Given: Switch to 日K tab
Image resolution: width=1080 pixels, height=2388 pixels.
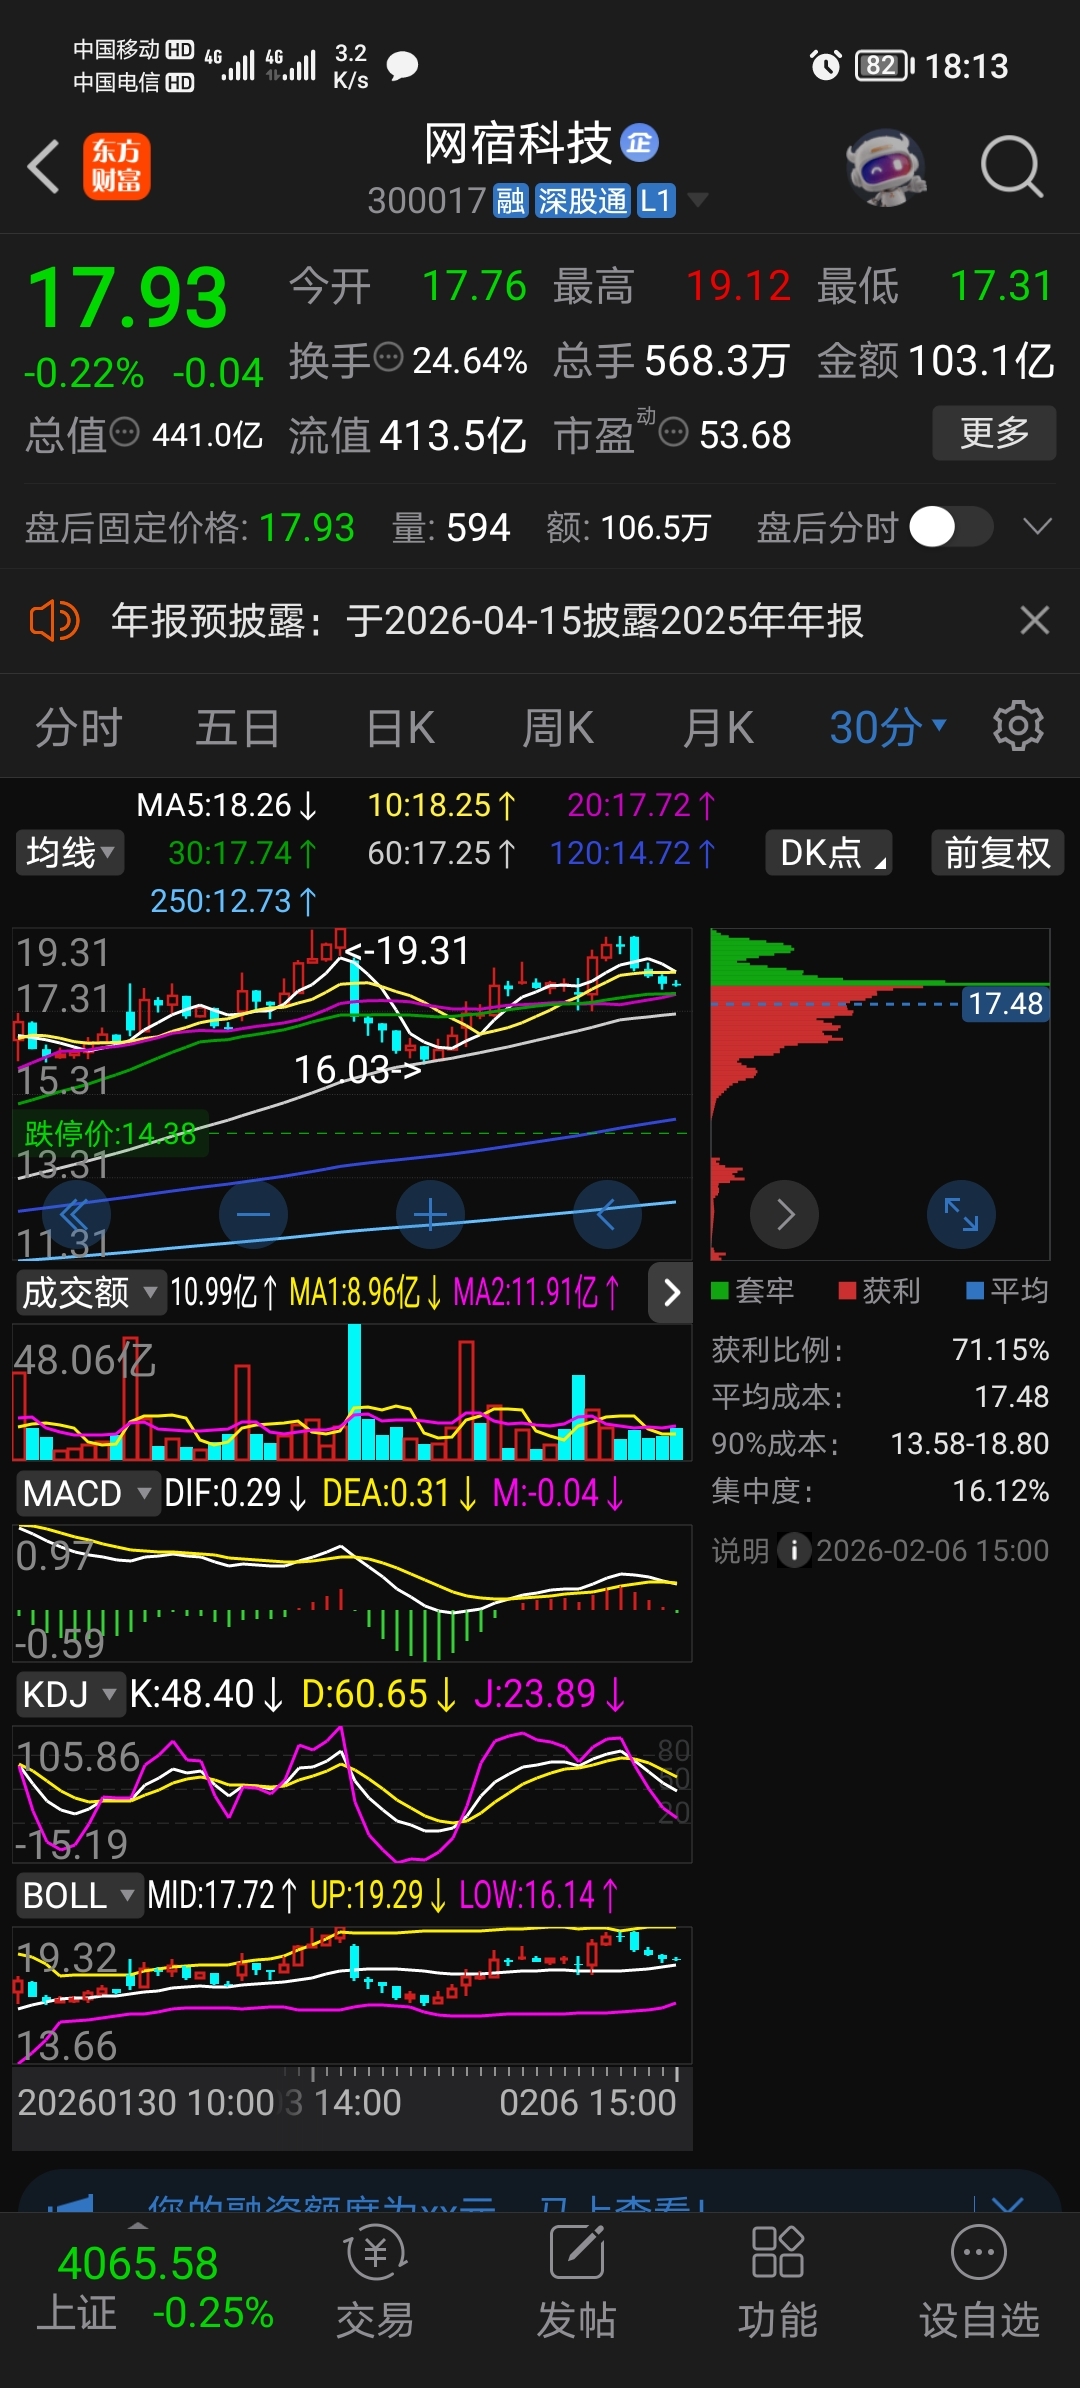Looking at the screenshot, I should click(400, 727).
